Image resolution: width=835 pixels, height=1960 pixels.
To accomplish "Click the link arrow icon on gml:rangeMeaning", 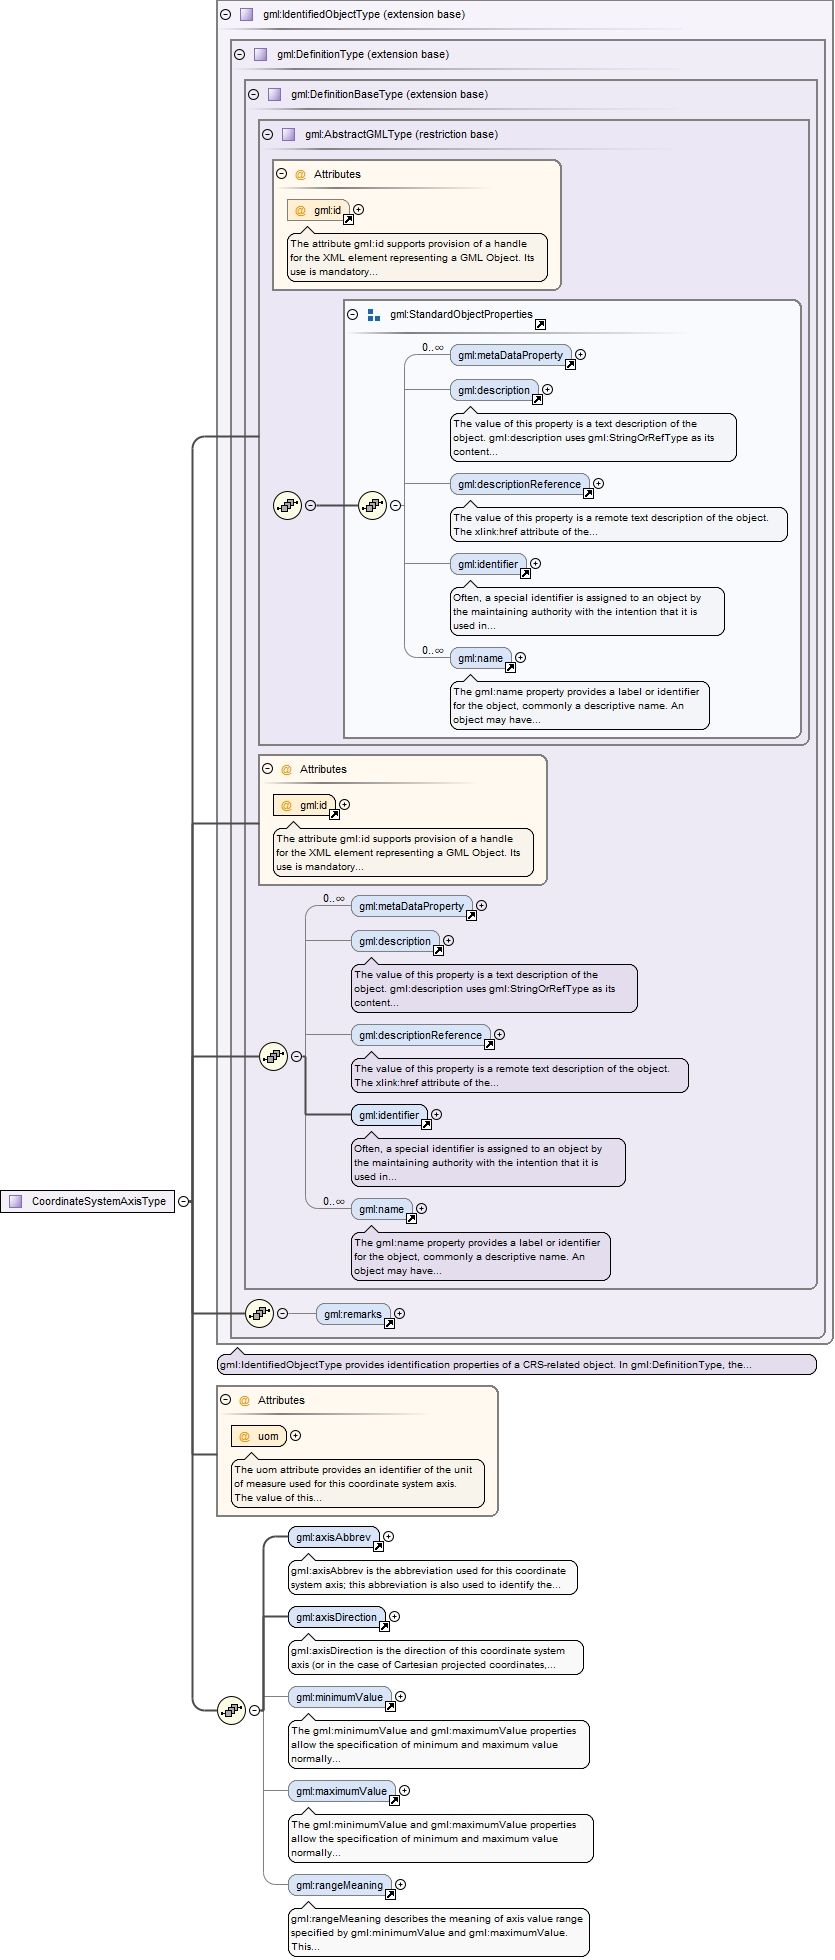I will [390, 1894].
